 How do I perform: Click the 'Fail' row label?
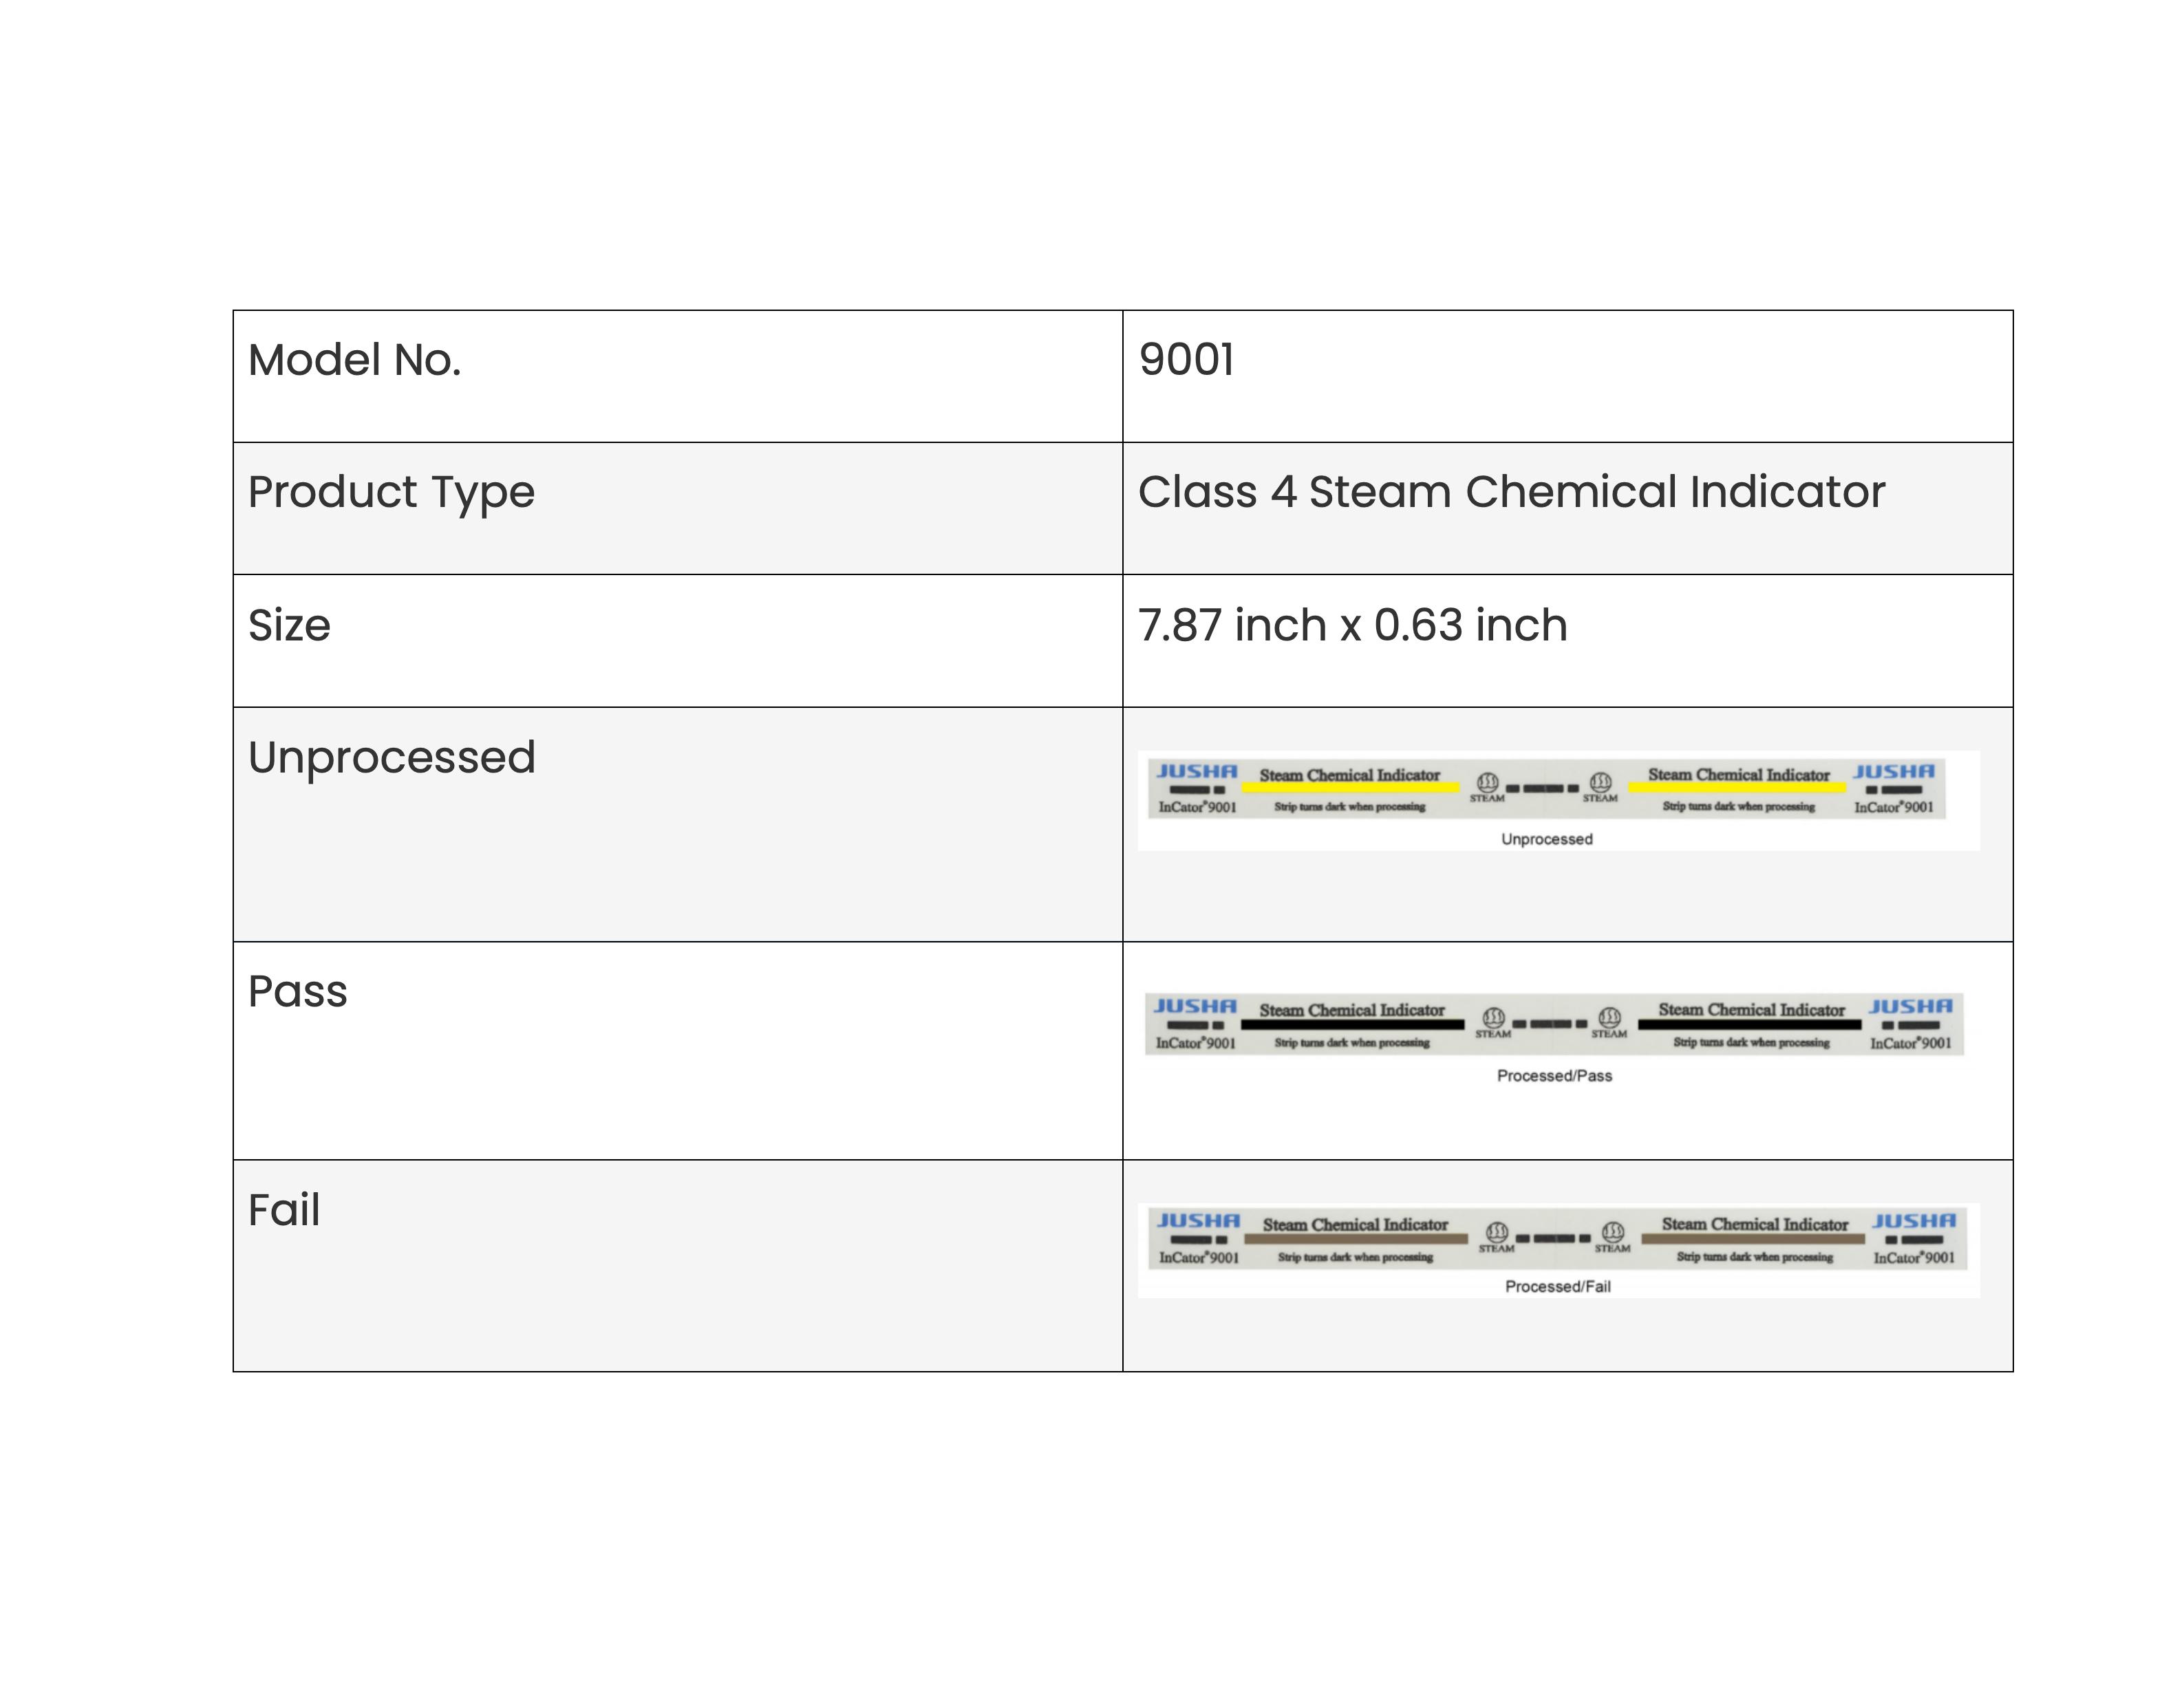coord(284,1210)
